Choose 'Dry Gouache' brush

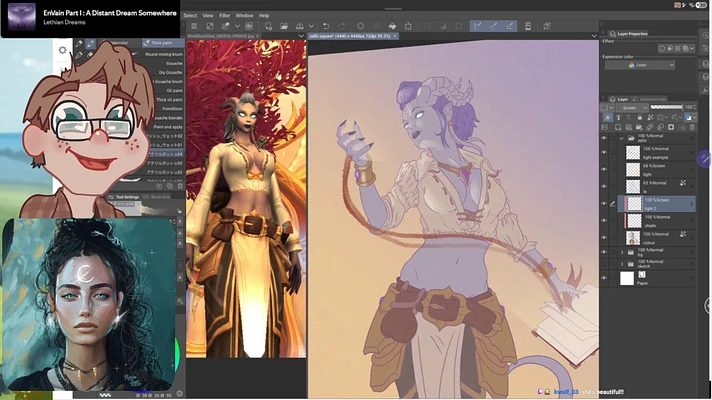coord(170,72)
